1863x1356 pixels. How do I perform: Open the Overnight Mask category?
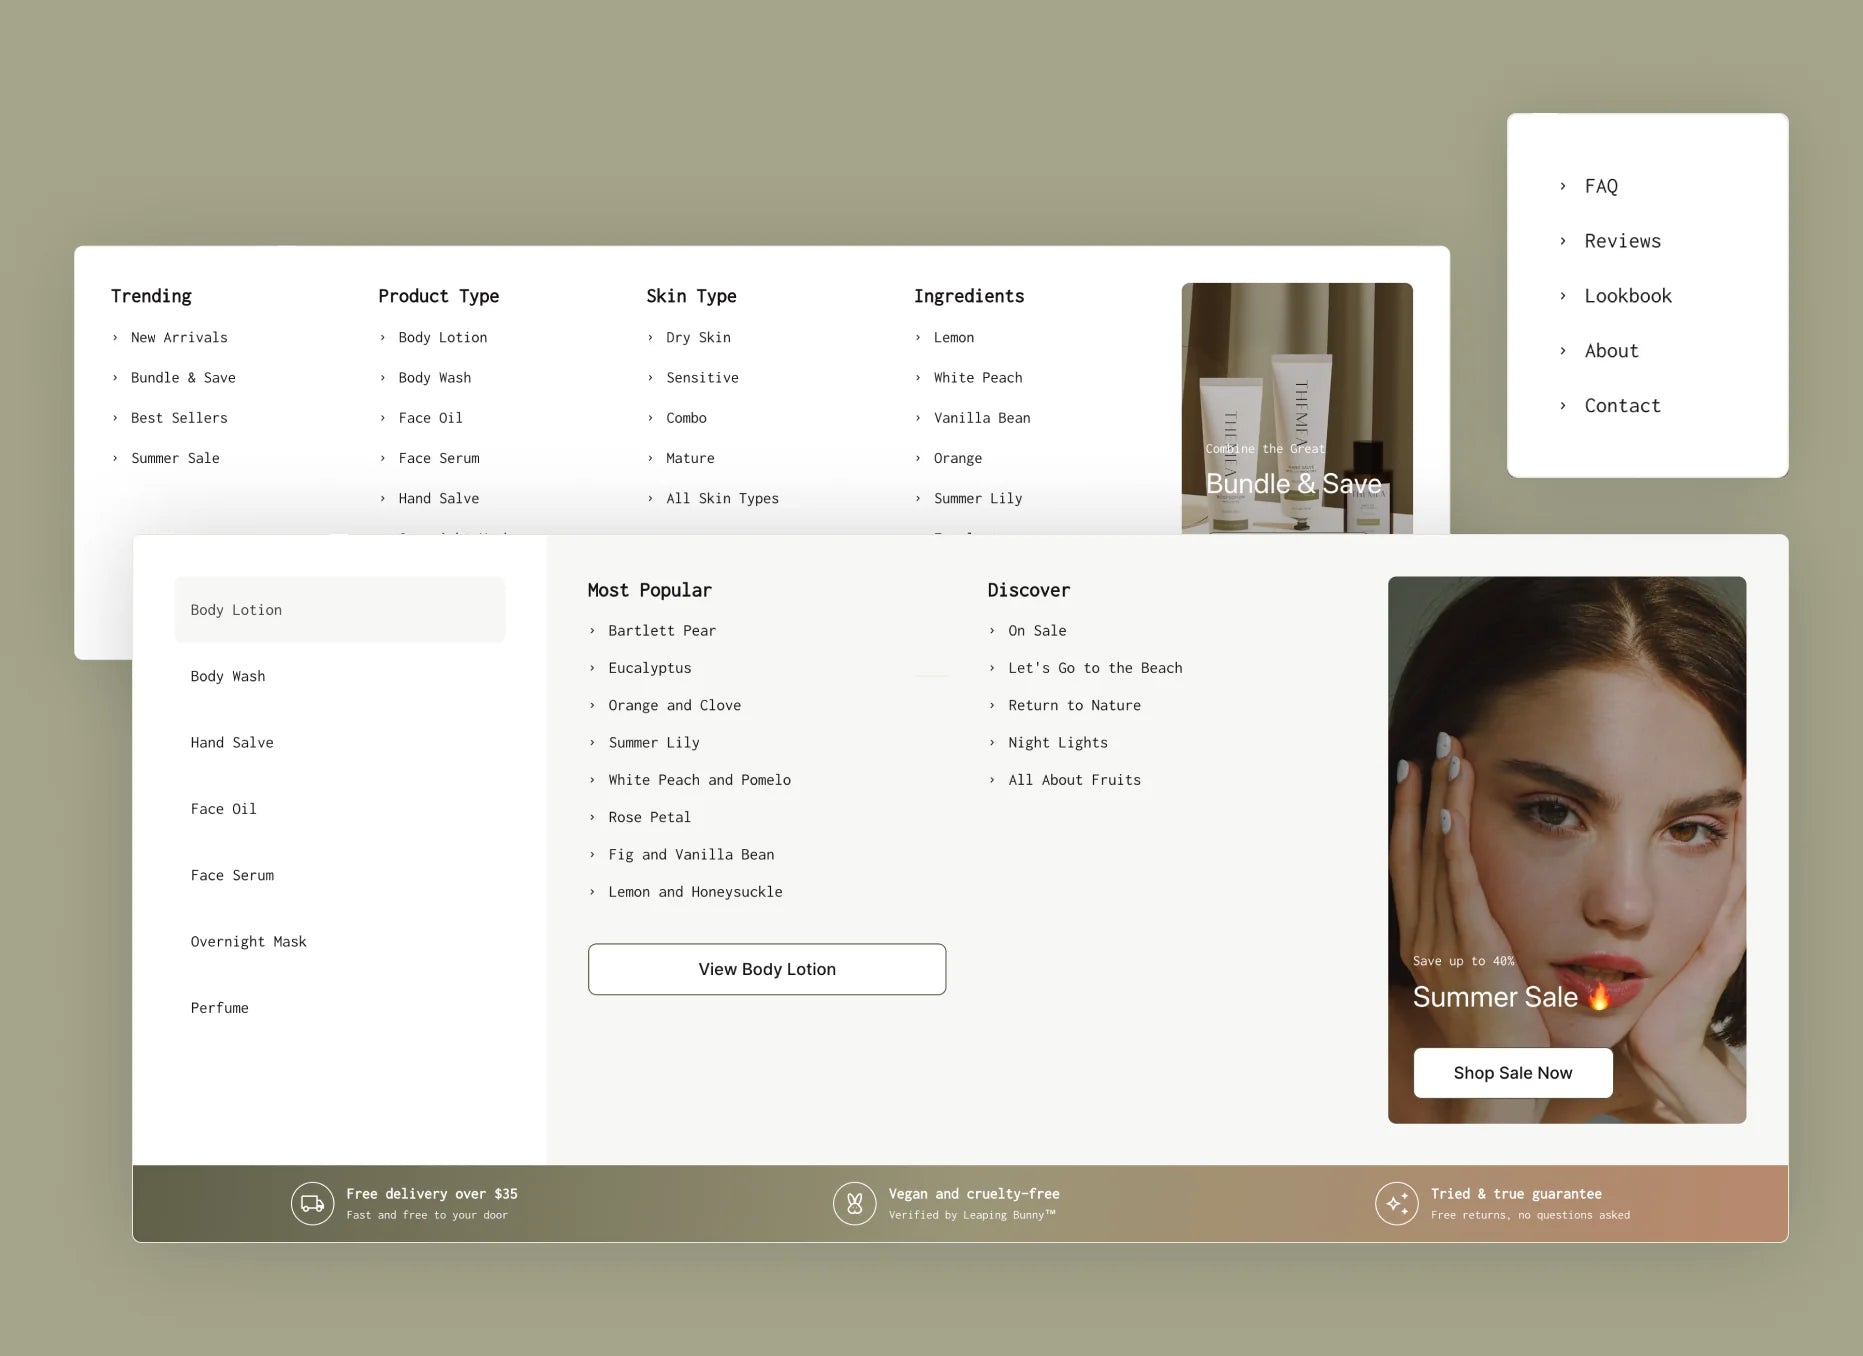point(248,942)
